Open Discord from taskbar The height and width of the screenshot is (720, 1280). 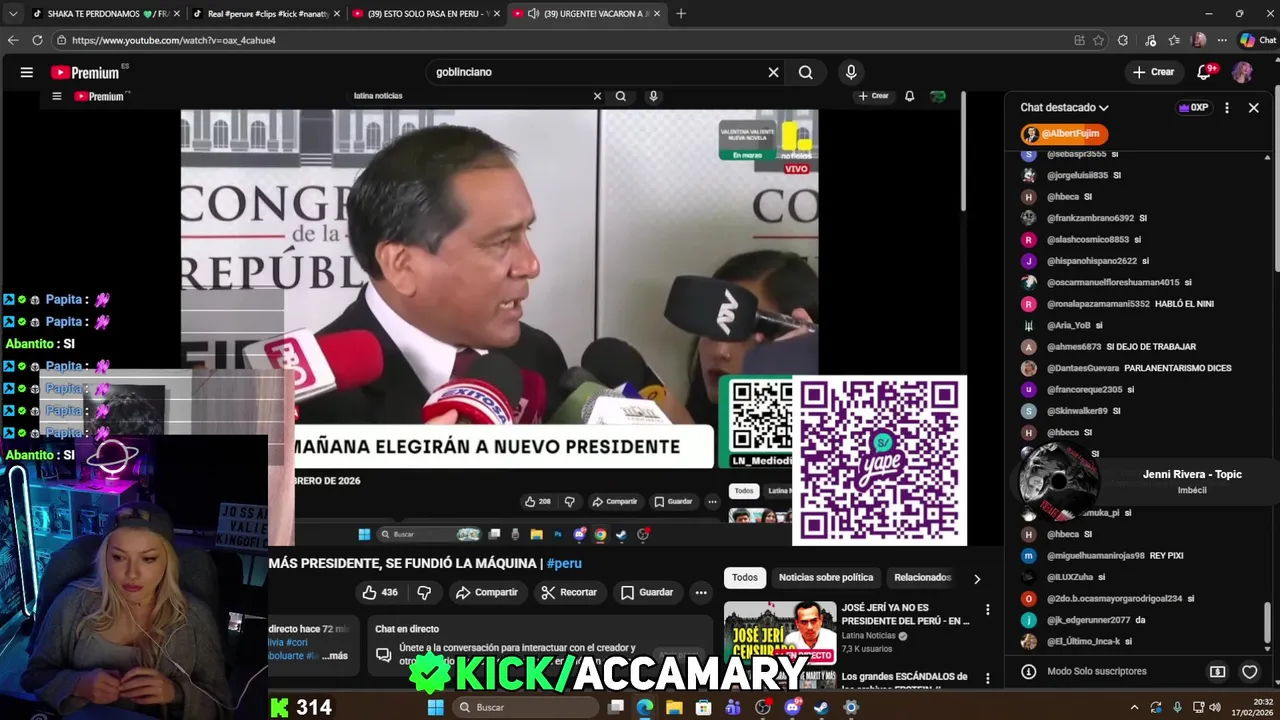tap(792, 707)
